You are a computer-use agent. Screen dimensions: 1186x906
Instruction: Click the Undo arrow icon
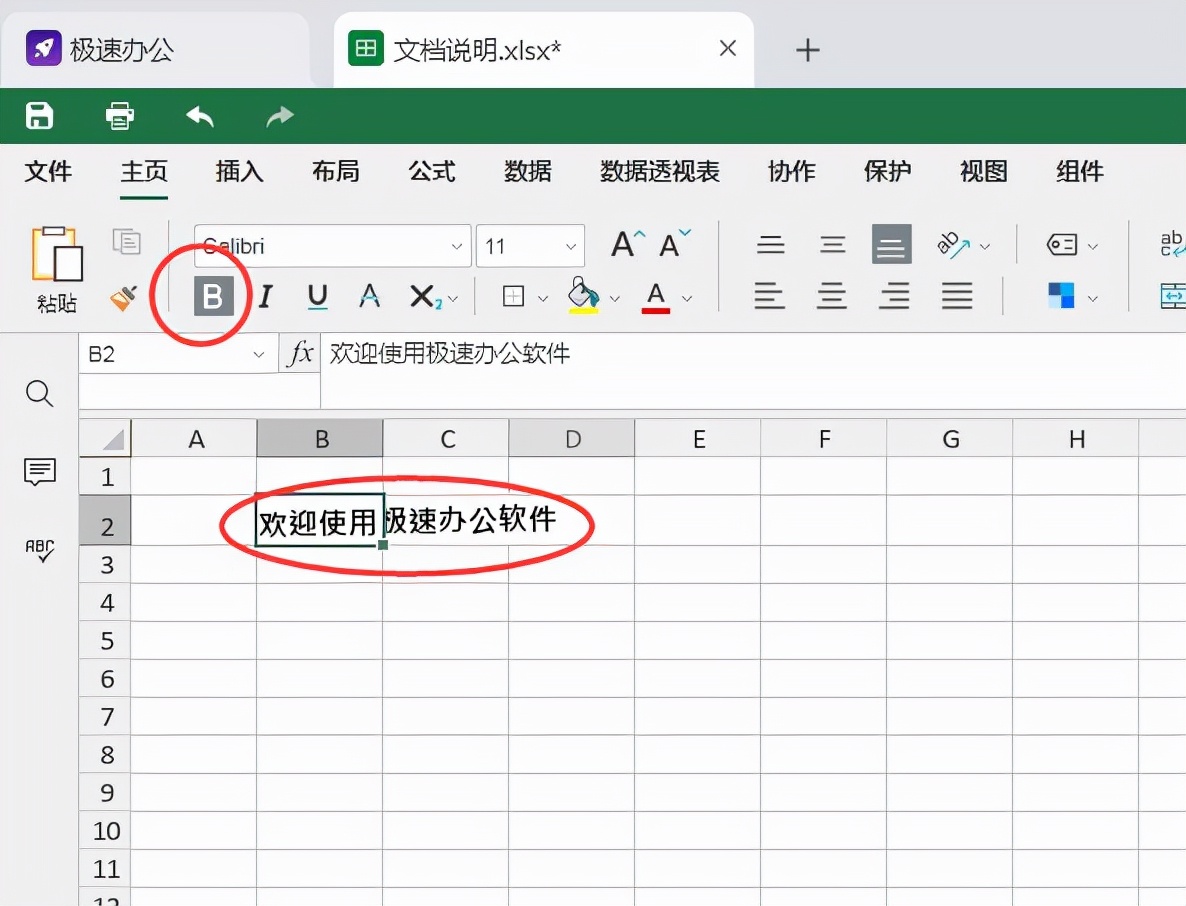199,116
